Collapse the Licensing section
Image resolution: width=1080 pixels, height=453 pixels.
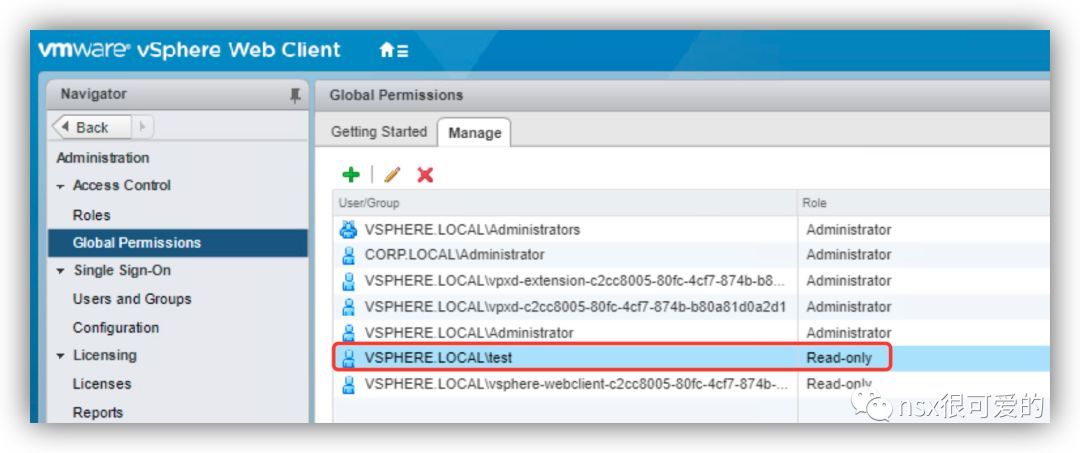tap(61, 357)
